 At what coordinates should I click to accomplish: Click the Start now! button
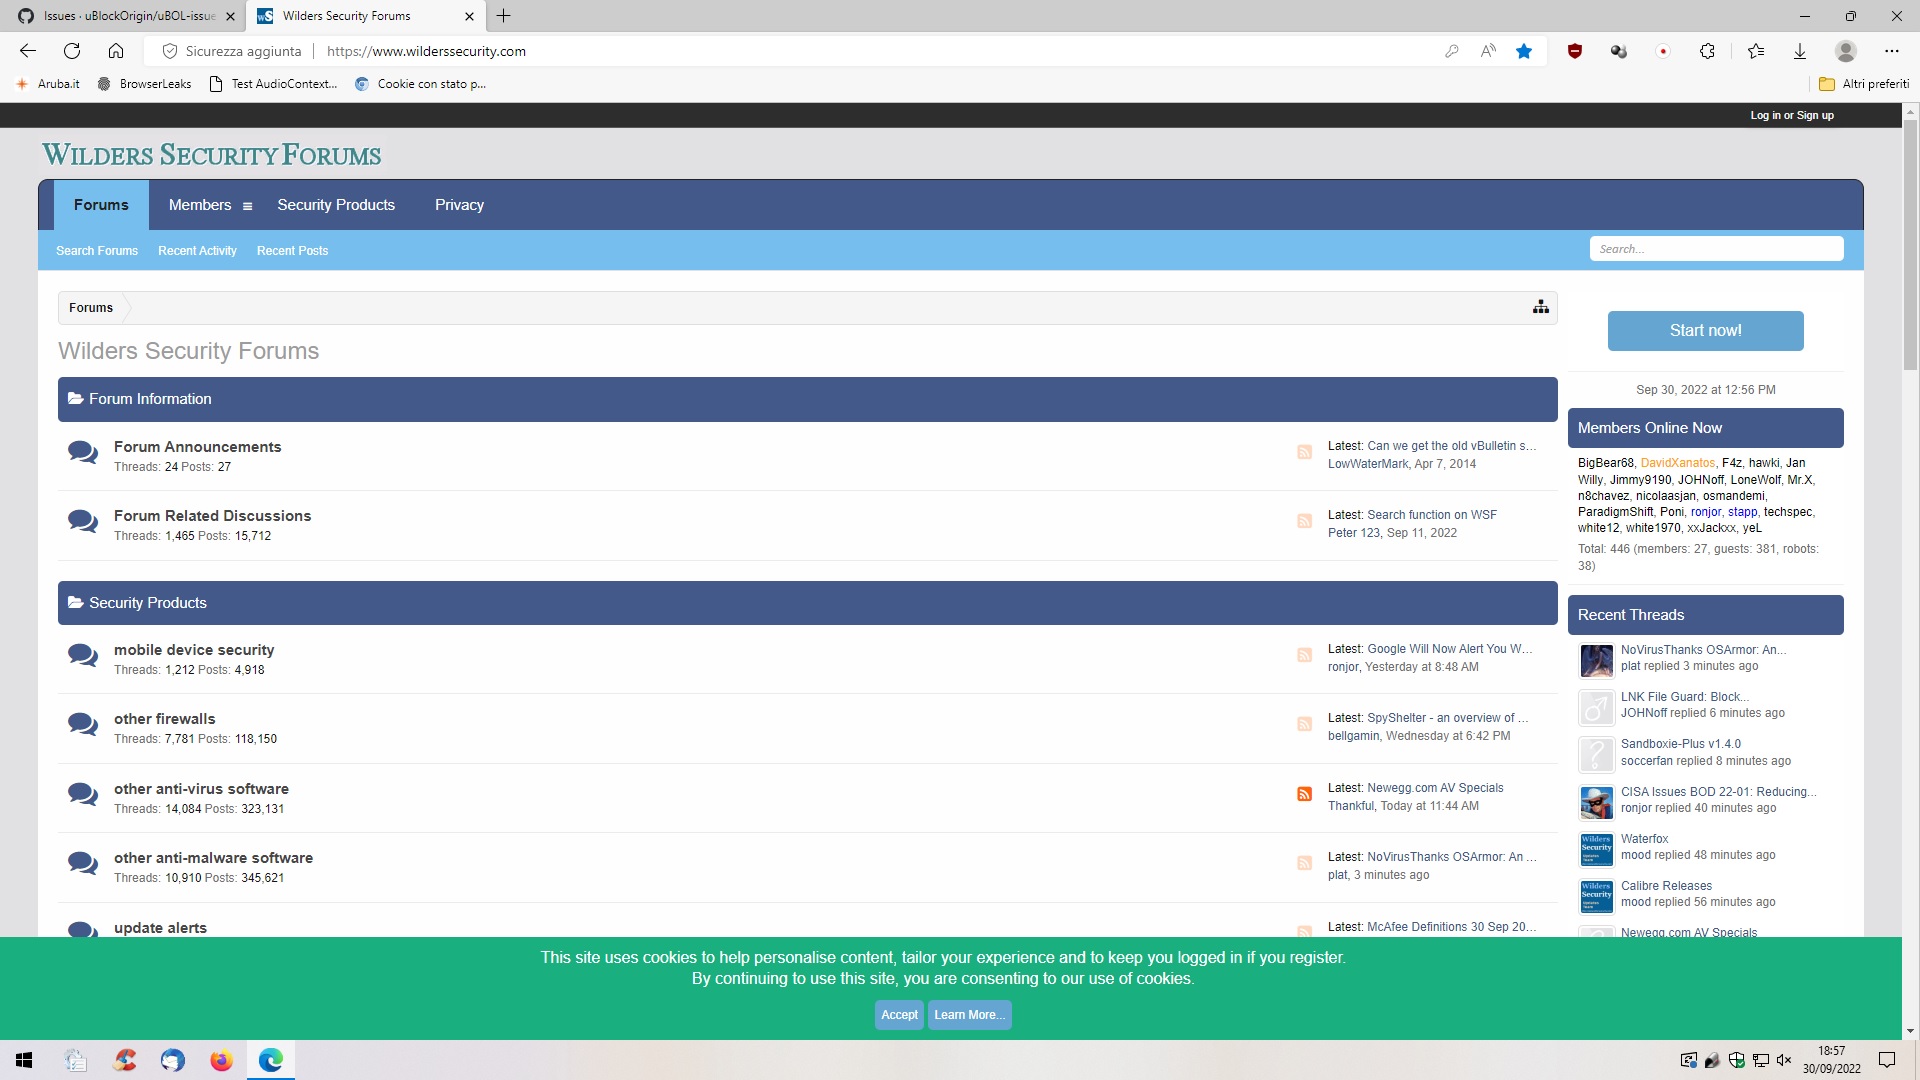click(x=1705, y=331)
